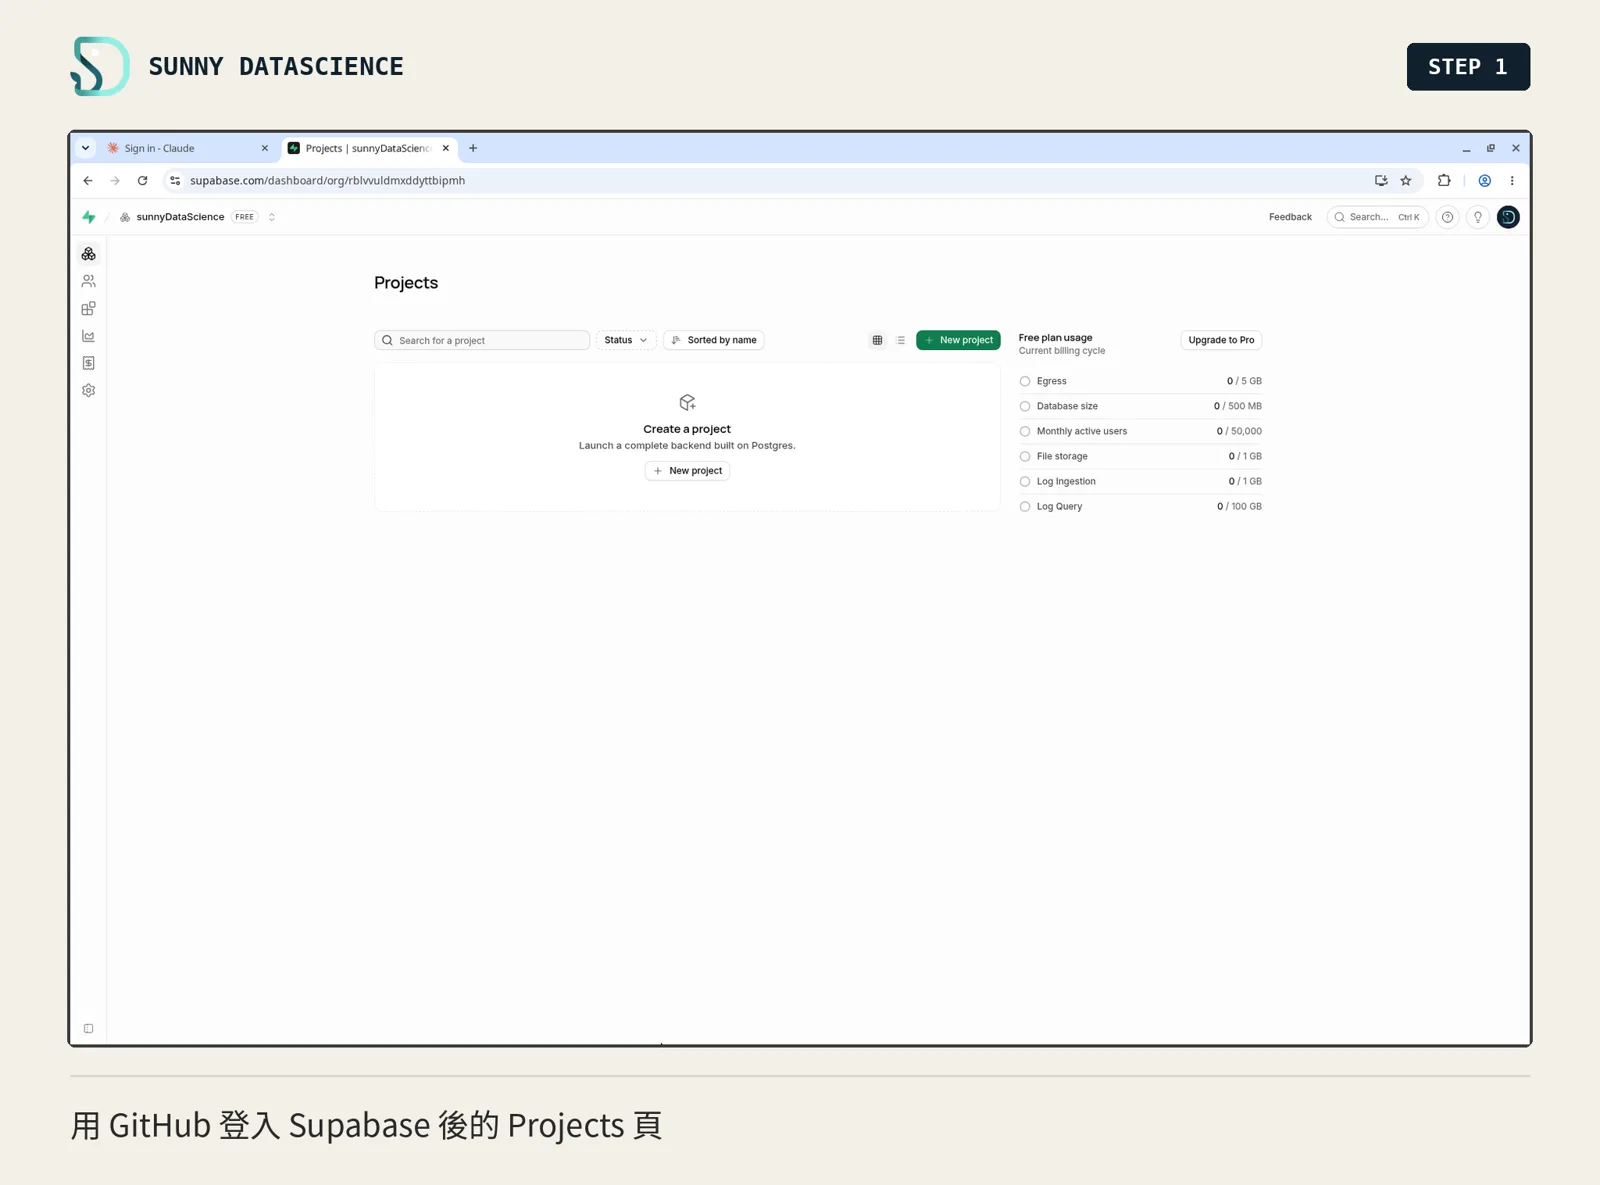Open the Integrations sidebar icon
Viewport: 1600px width, 1185px height.
[89, 308]
